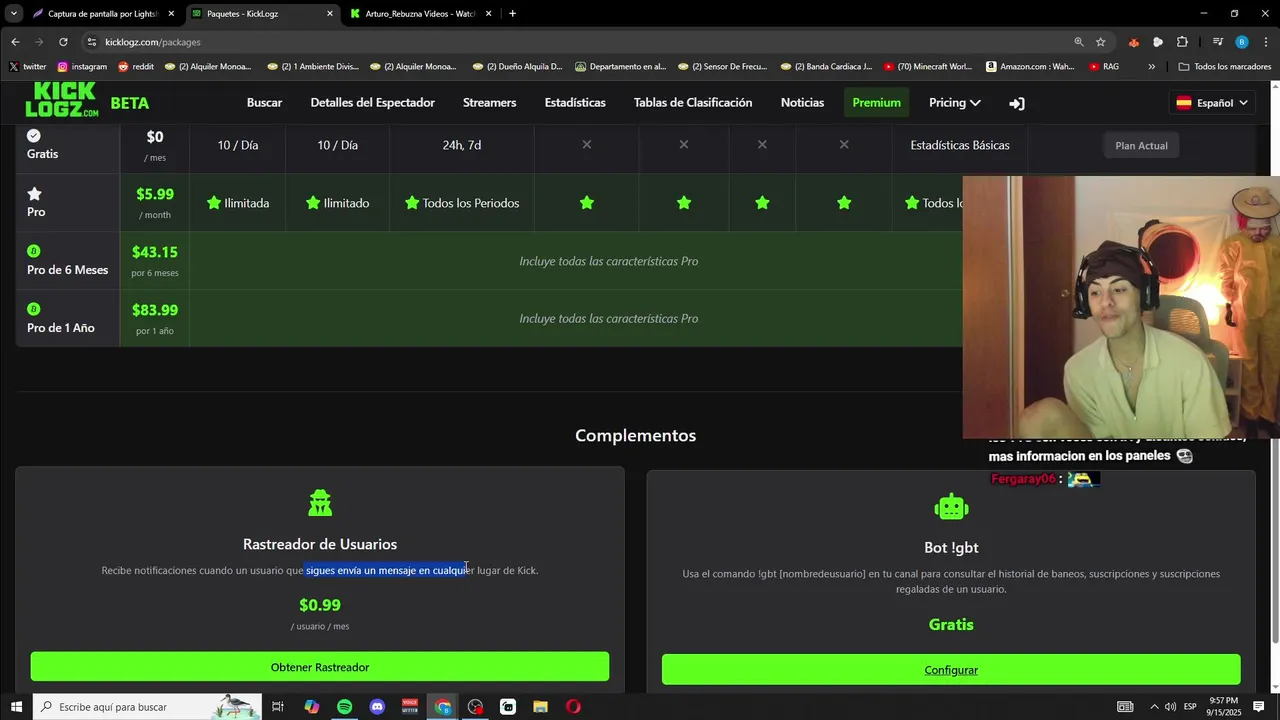The image size is (1280, 720).
Task: Click the Rastreador de Usuarios spy icon
Action: point(320,503)
